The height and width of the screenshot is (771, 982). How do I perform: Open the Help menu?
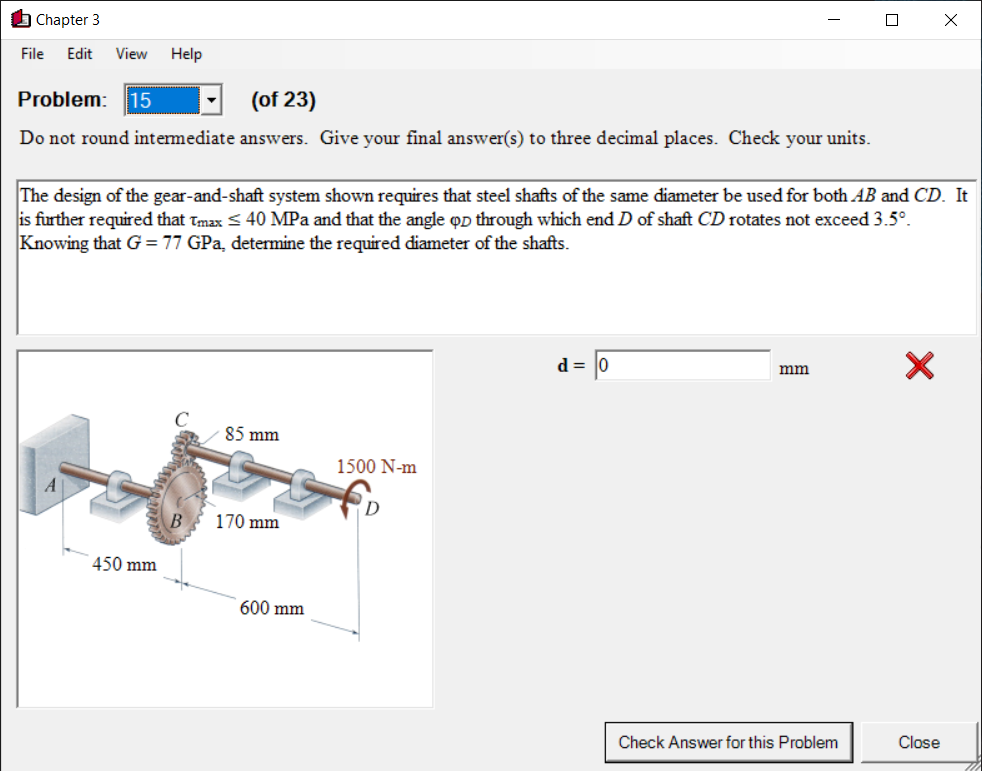click(x=186, y=54)
